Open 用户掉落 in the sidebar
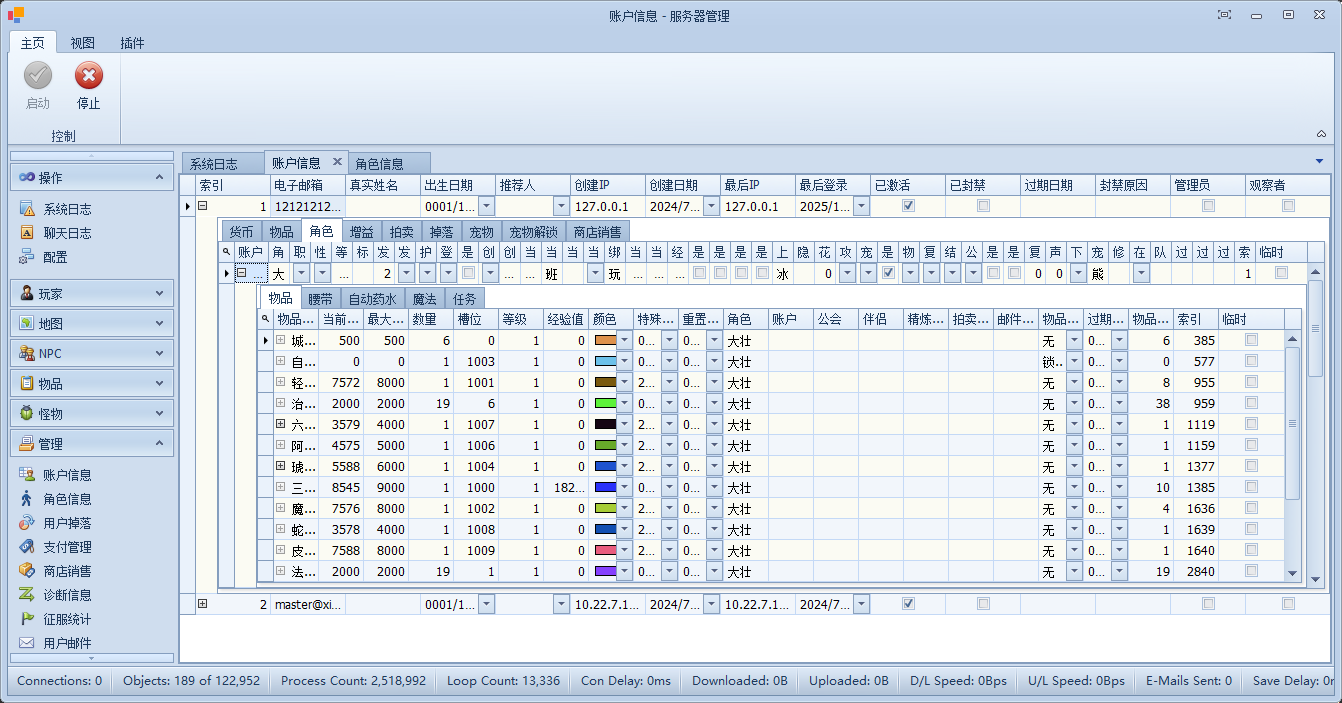Image resolution: width=1342 pixels, height=703 pixels. (x=67, y=523)
